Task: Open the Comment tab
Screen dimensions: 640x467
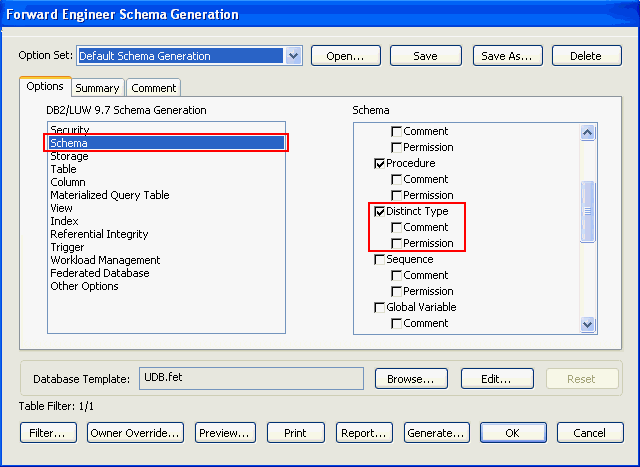Action: tap(153, 88)
